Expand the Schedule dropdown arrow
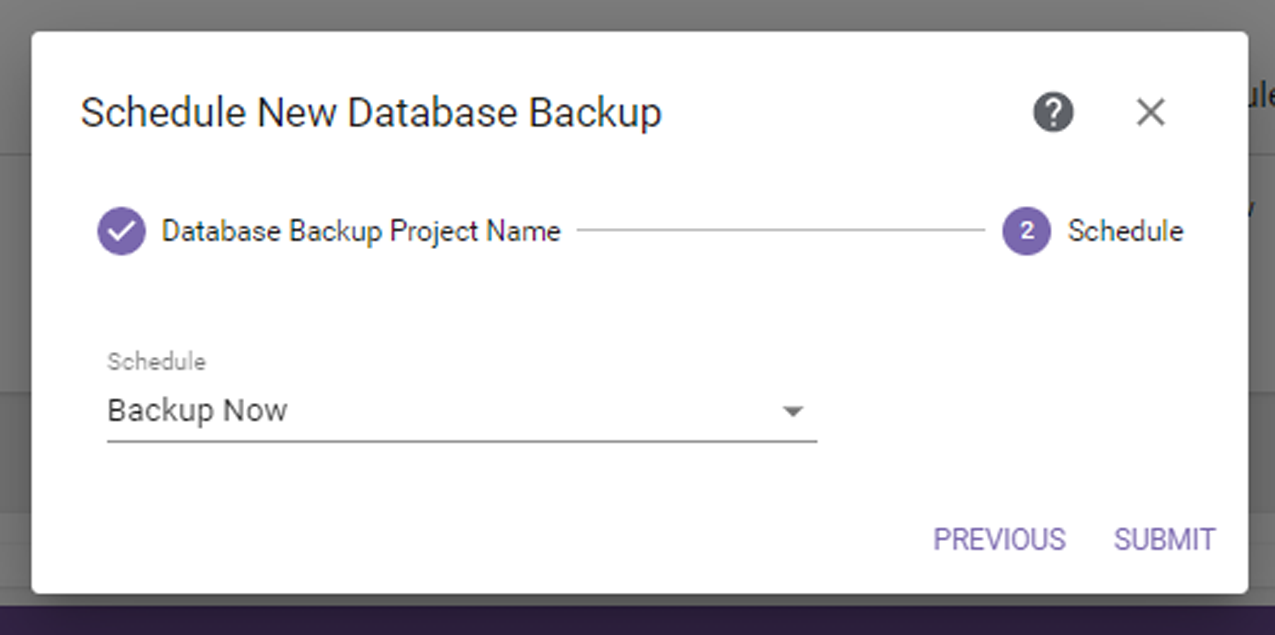This screenshot has width=1275, height=635. click(792, 411)
